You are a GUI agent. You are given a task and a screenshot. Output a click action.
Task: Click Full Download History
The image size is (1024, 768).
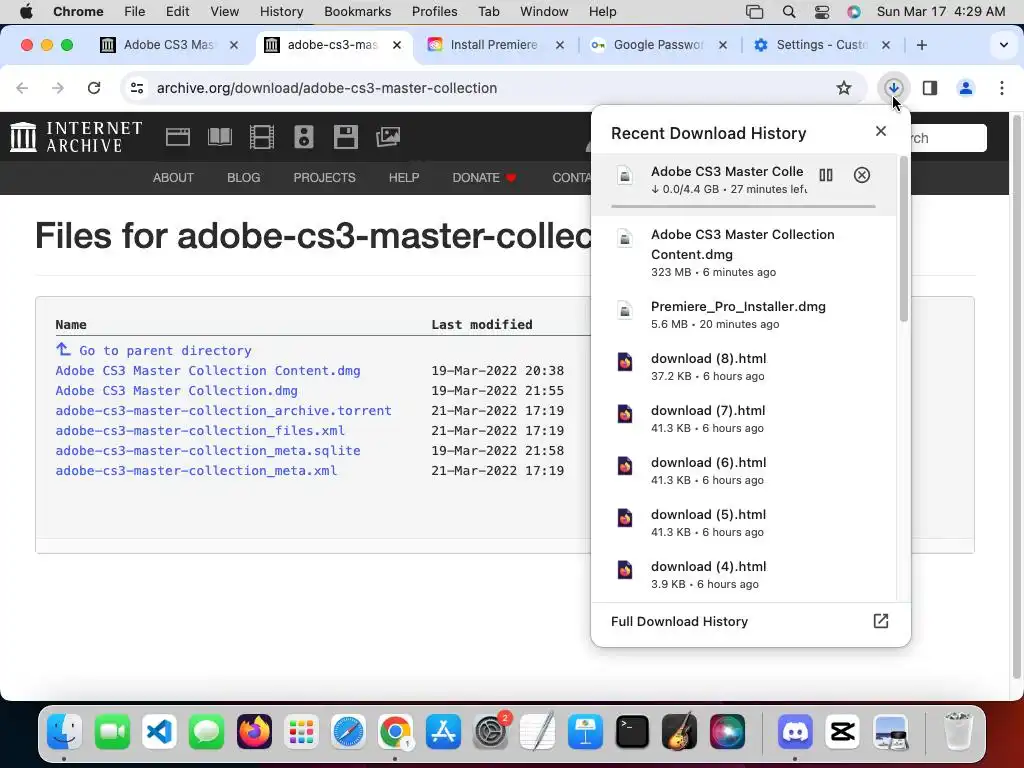coord(679,621)
